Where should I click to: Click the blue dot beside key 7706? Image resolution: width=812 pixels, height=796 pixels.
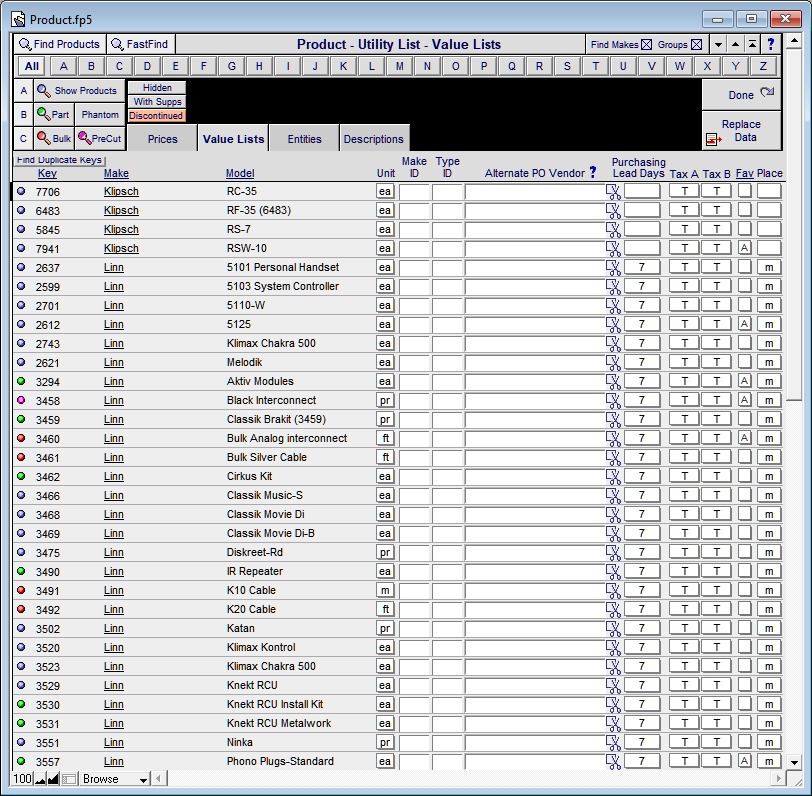click(21, 191)
